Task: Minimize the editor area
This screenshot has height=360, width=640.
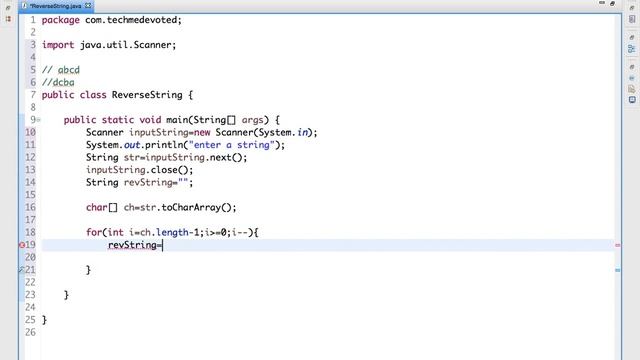Action: tap(602, 3)
